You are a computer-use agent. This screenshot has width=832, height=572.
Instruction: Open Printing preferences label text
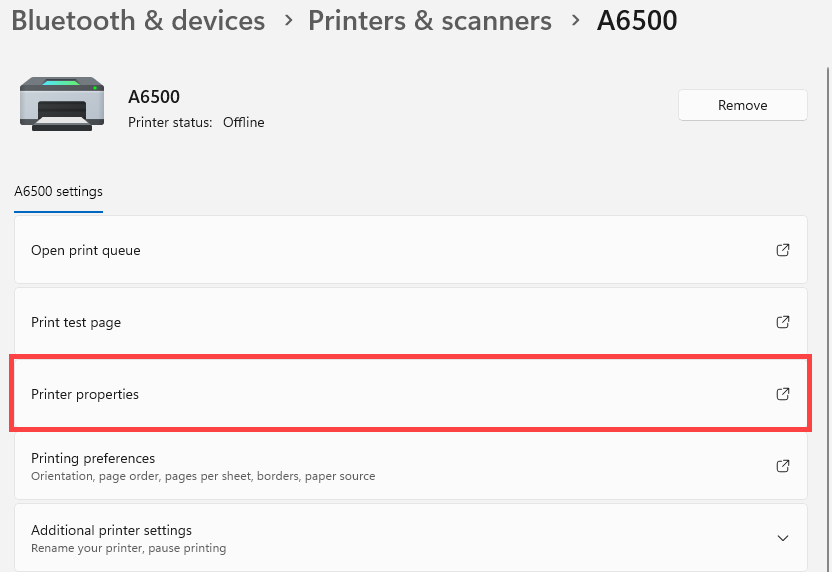coord(93,459)
